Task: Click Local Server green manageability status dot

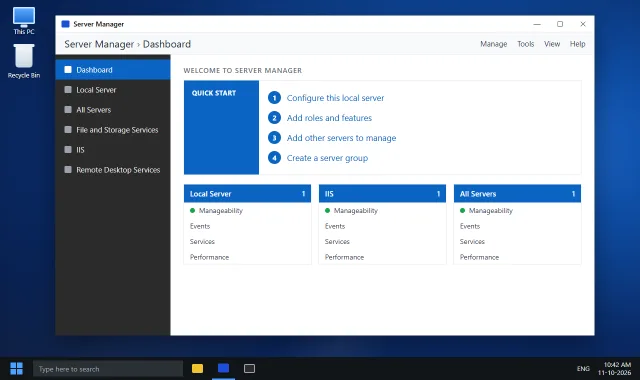Action: click(192, 211)
